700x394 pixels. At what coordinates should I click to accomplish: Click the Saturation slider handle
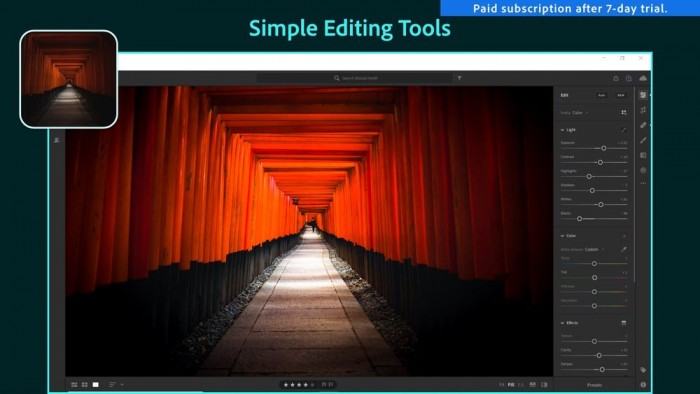(x=594, y=306)
